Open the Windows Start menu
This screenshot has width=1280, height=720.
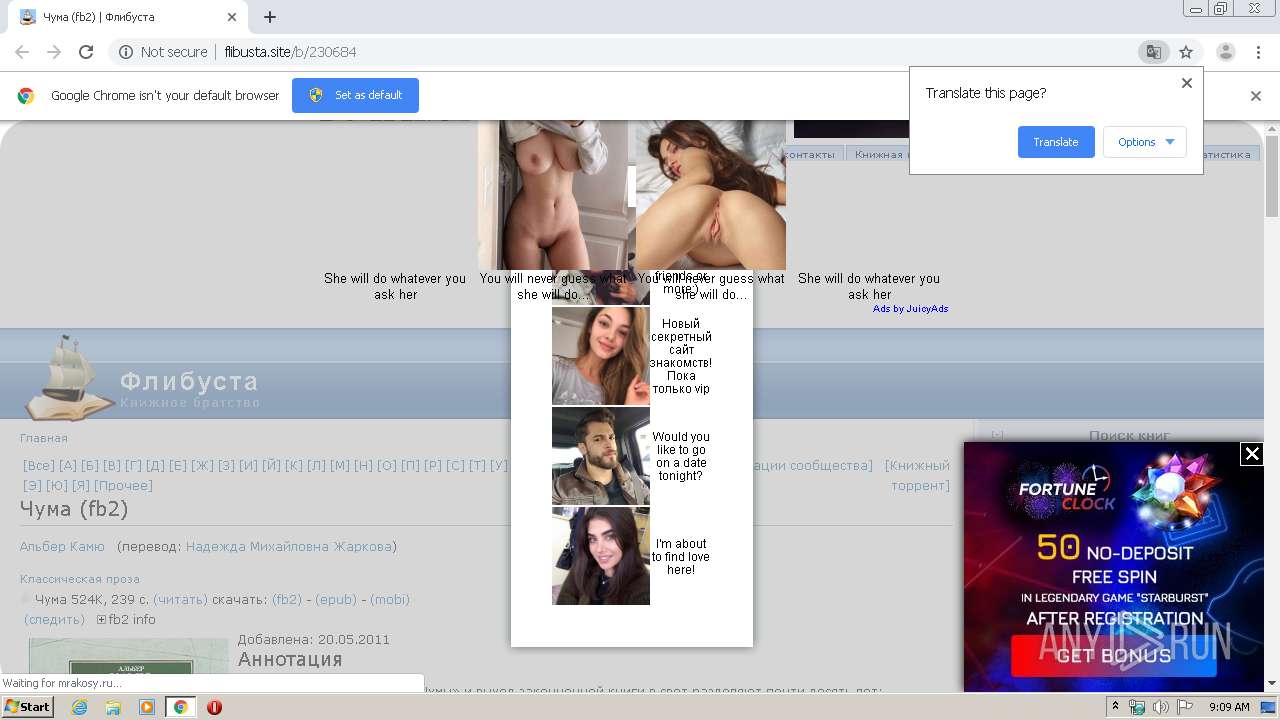tap(27, 707)
